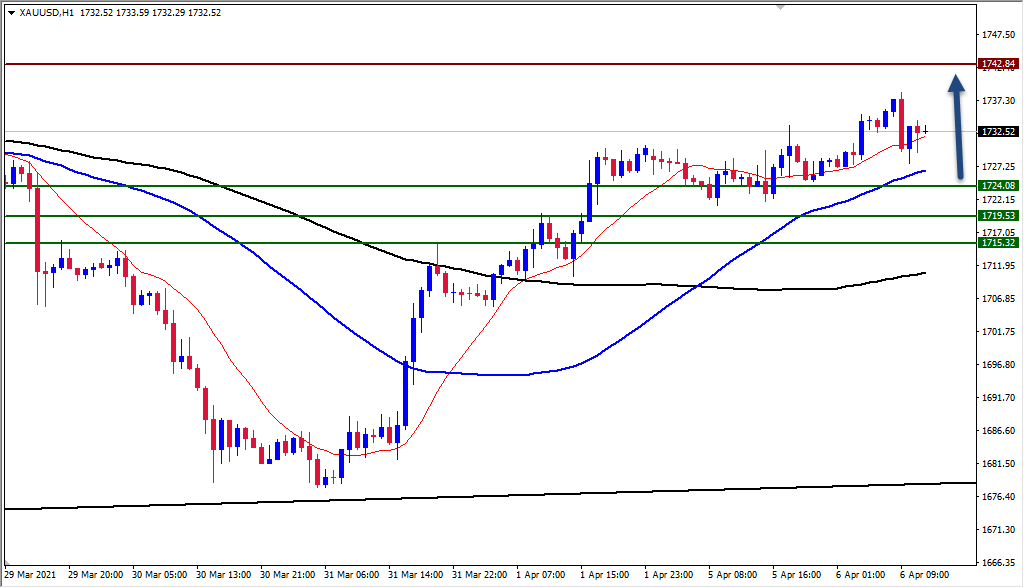Click the 1737.30 price scale label

tap(999, 101)
